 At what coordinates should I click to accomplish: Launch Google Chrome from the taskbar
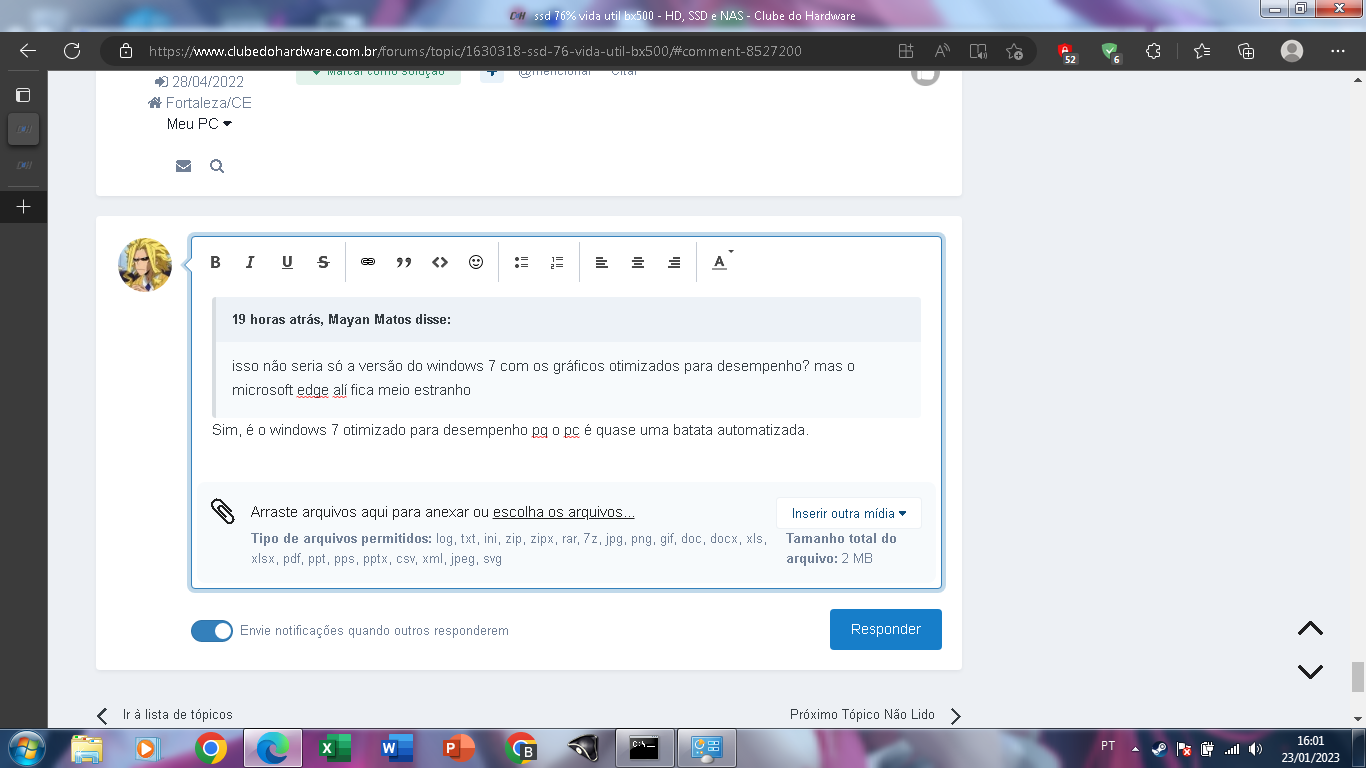tap(210, 748)
